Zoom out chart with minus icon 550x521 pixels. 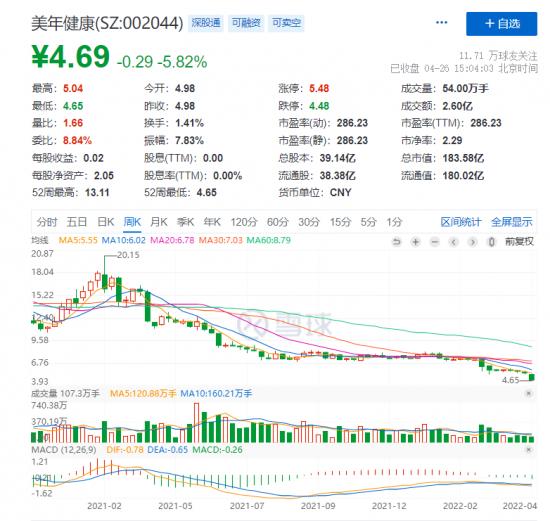point(435,242)
